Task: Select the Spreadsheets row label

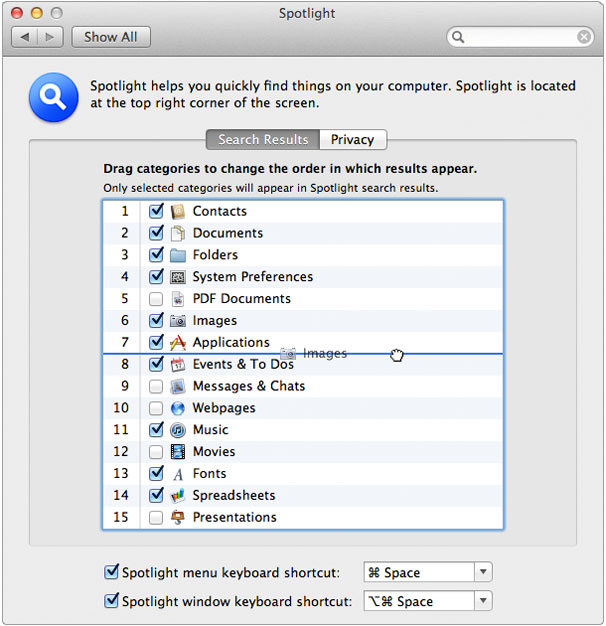Action: click(234, 495)
